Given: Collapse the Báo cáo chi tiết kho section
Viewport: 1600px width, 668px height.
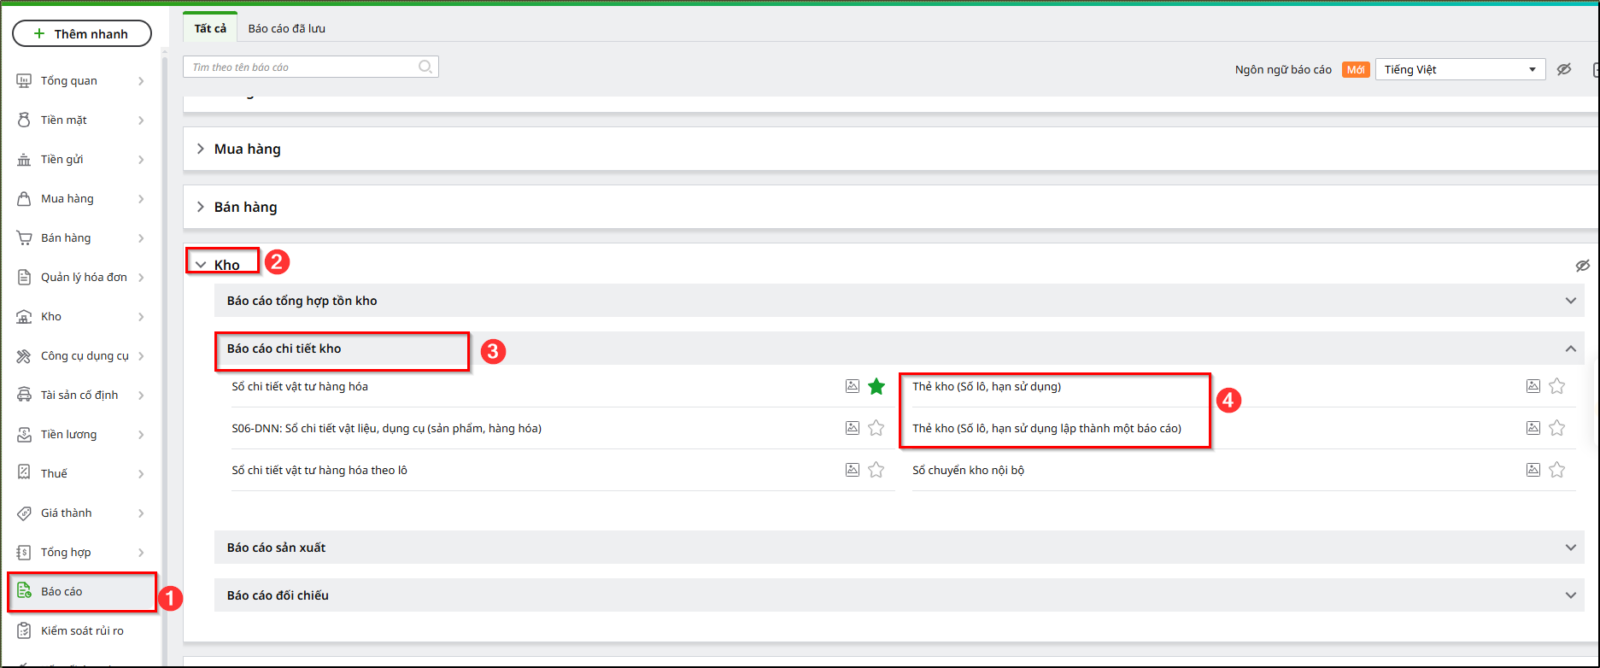Looking at the screenshot, I should [x=1570, y=349].
